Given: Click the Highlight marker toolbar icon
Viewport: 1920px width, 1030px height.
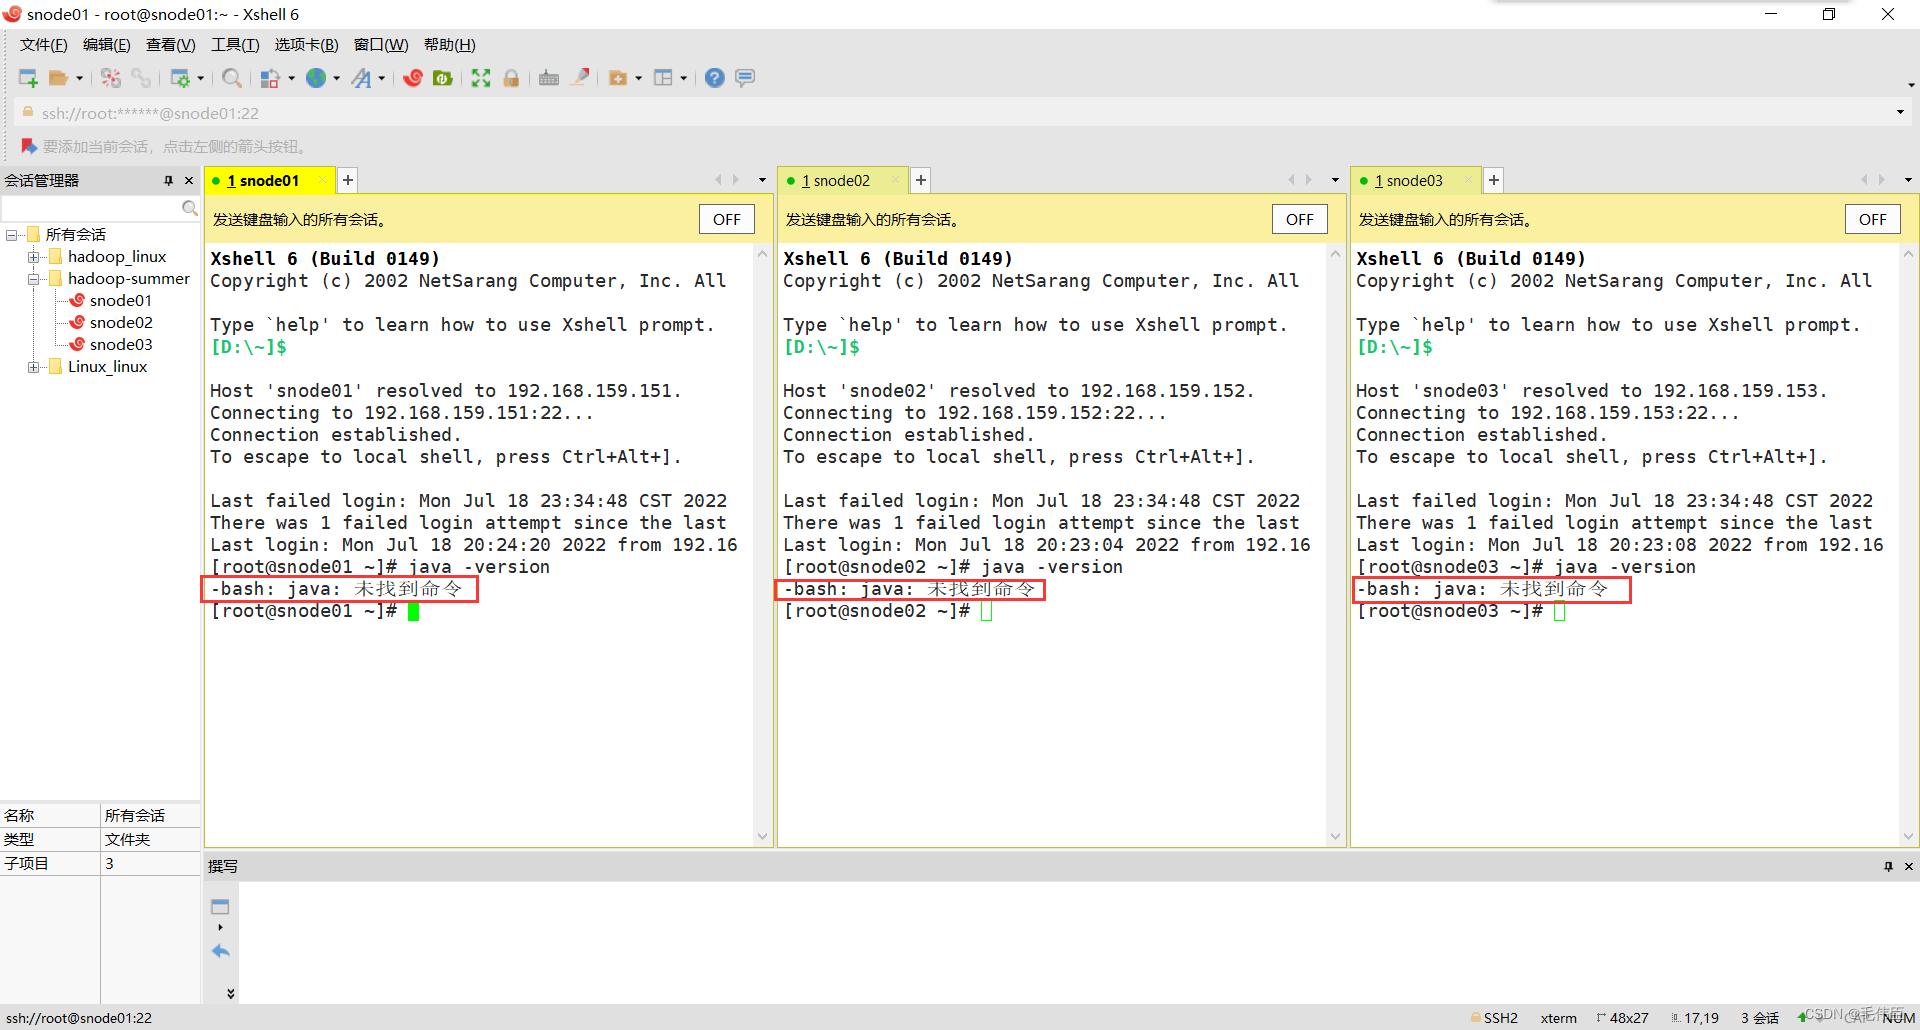Looking at the screenshot, I should click(x=580, y=78).
